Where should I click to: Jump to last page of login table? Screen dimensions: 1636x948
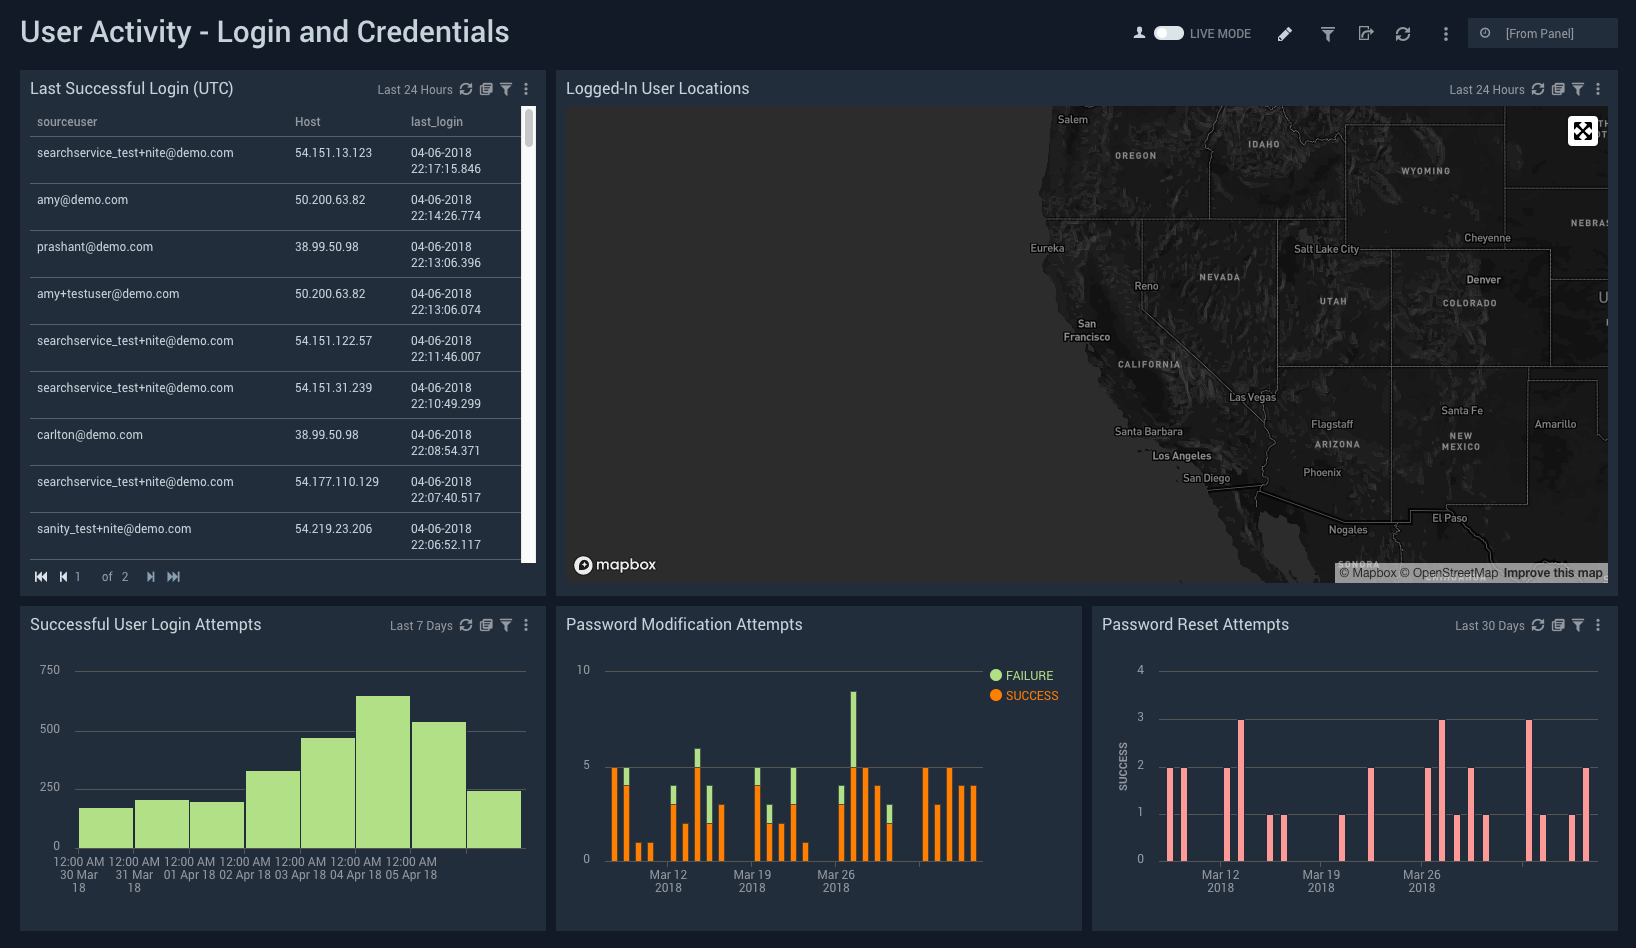pos(174,577)
